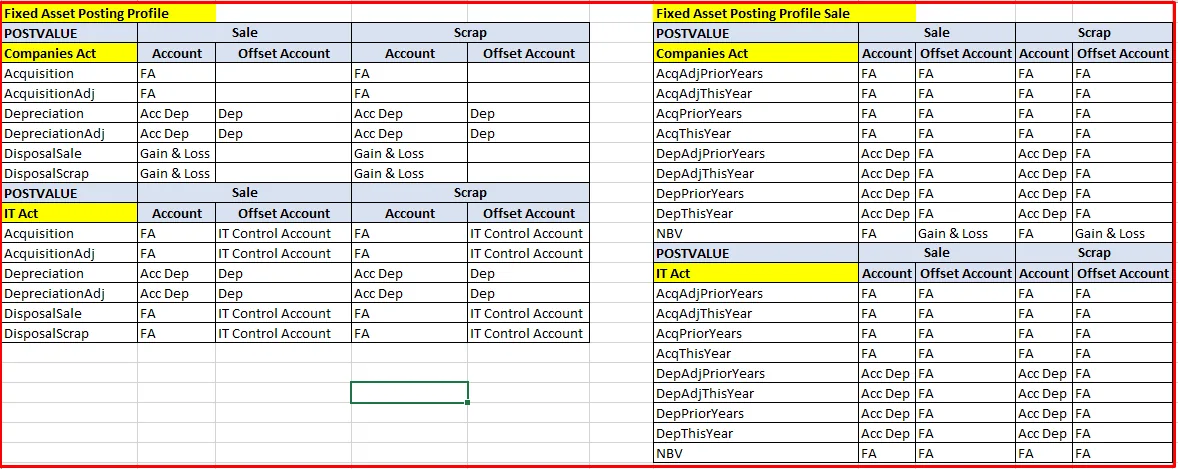The height and width of the screenshot is (469, 1178).
Task: Click 'AcqAdjPriorYears' label in right IT Act table
Action: point(709,294)
